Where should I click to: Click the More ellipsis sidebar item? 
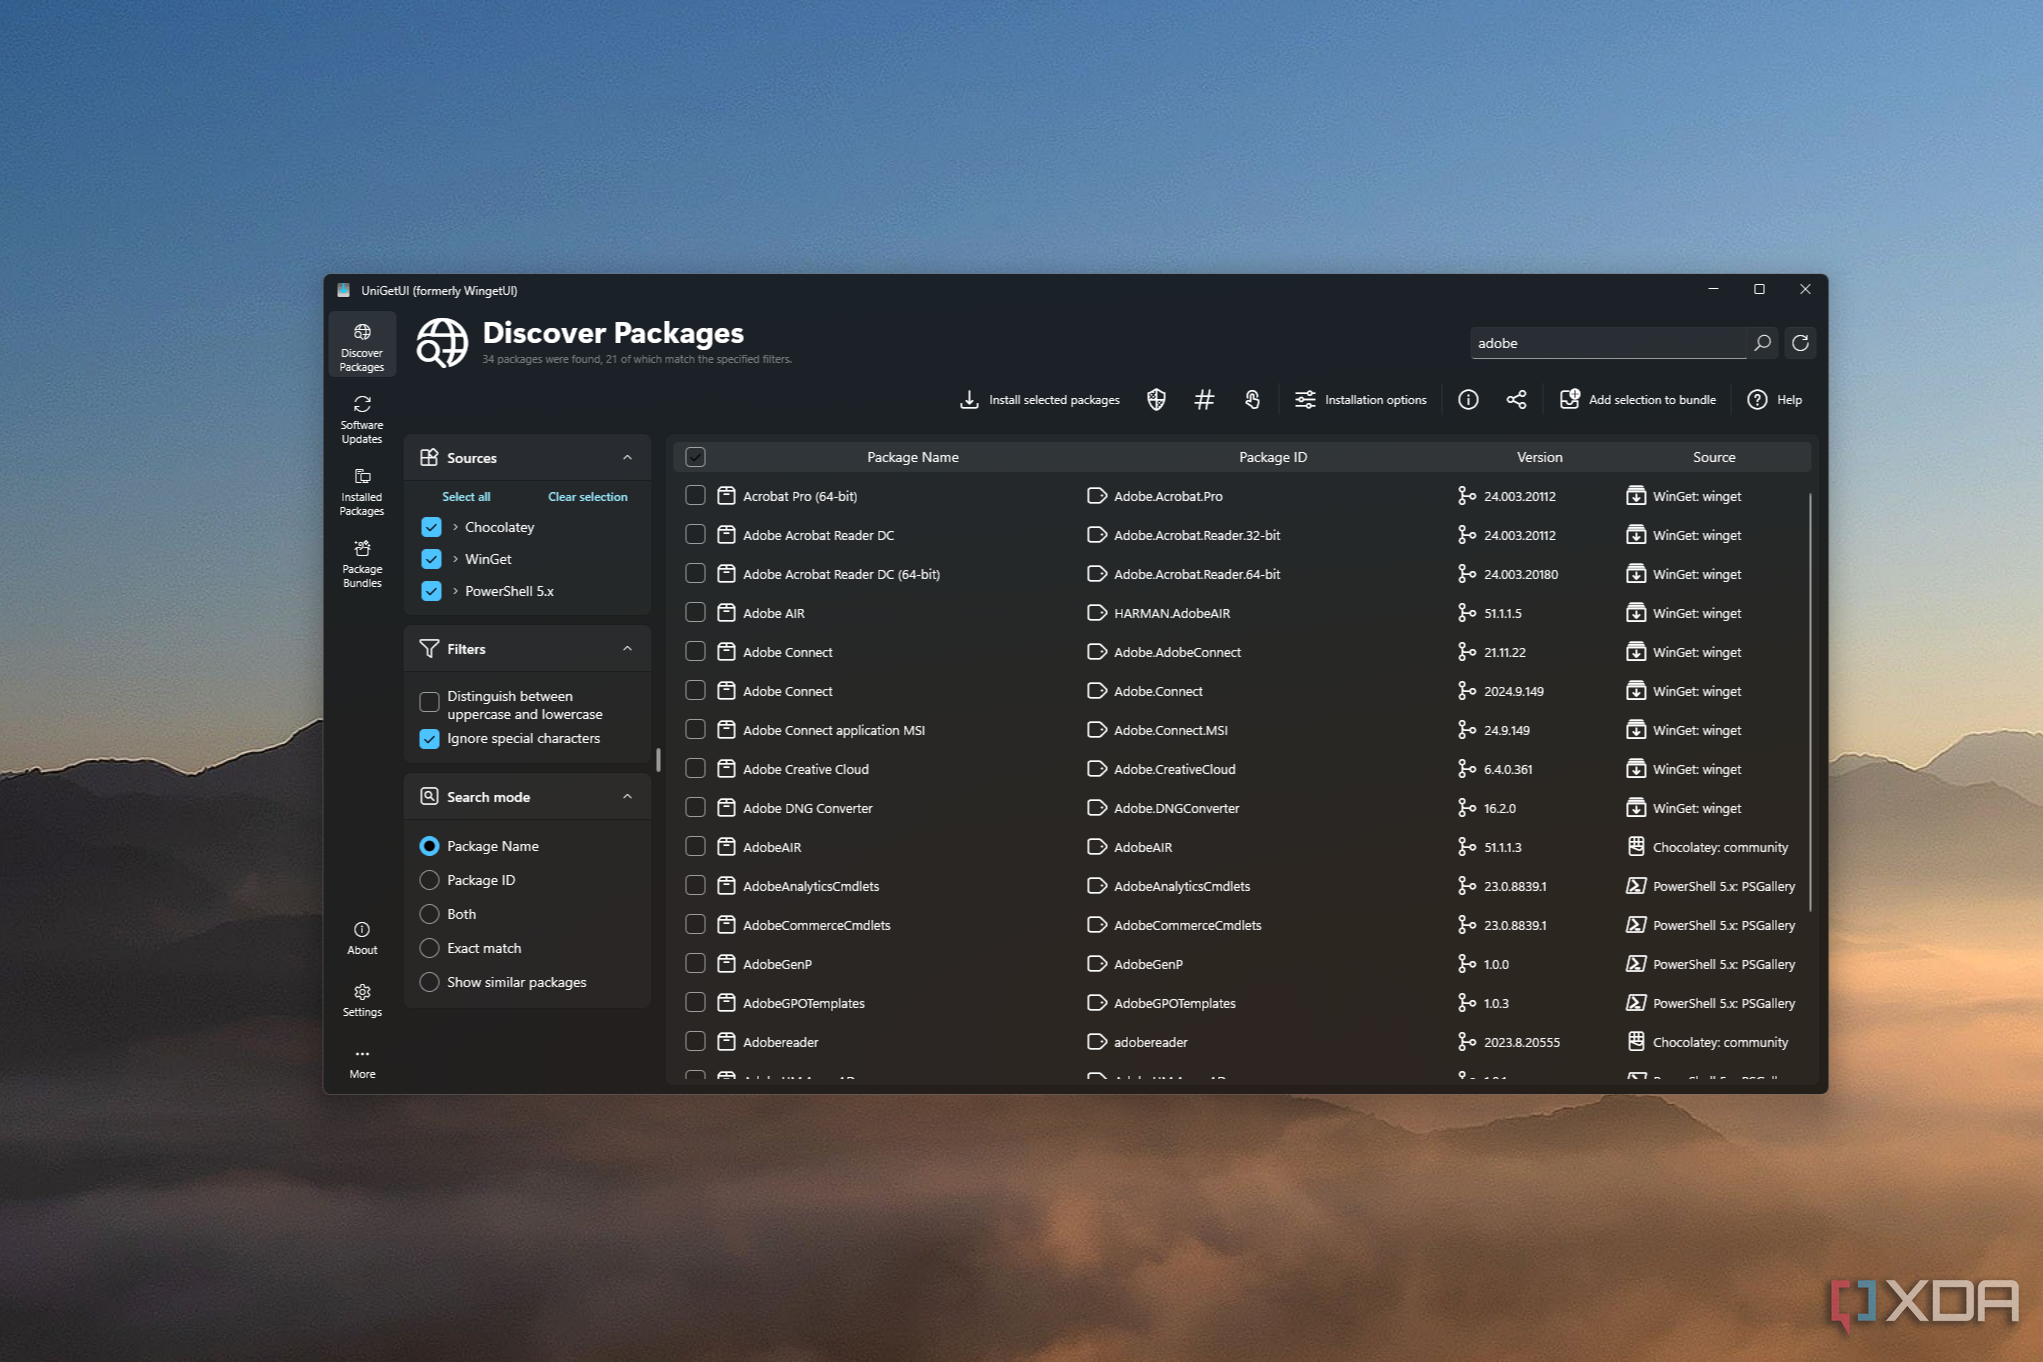point(362,1062)
